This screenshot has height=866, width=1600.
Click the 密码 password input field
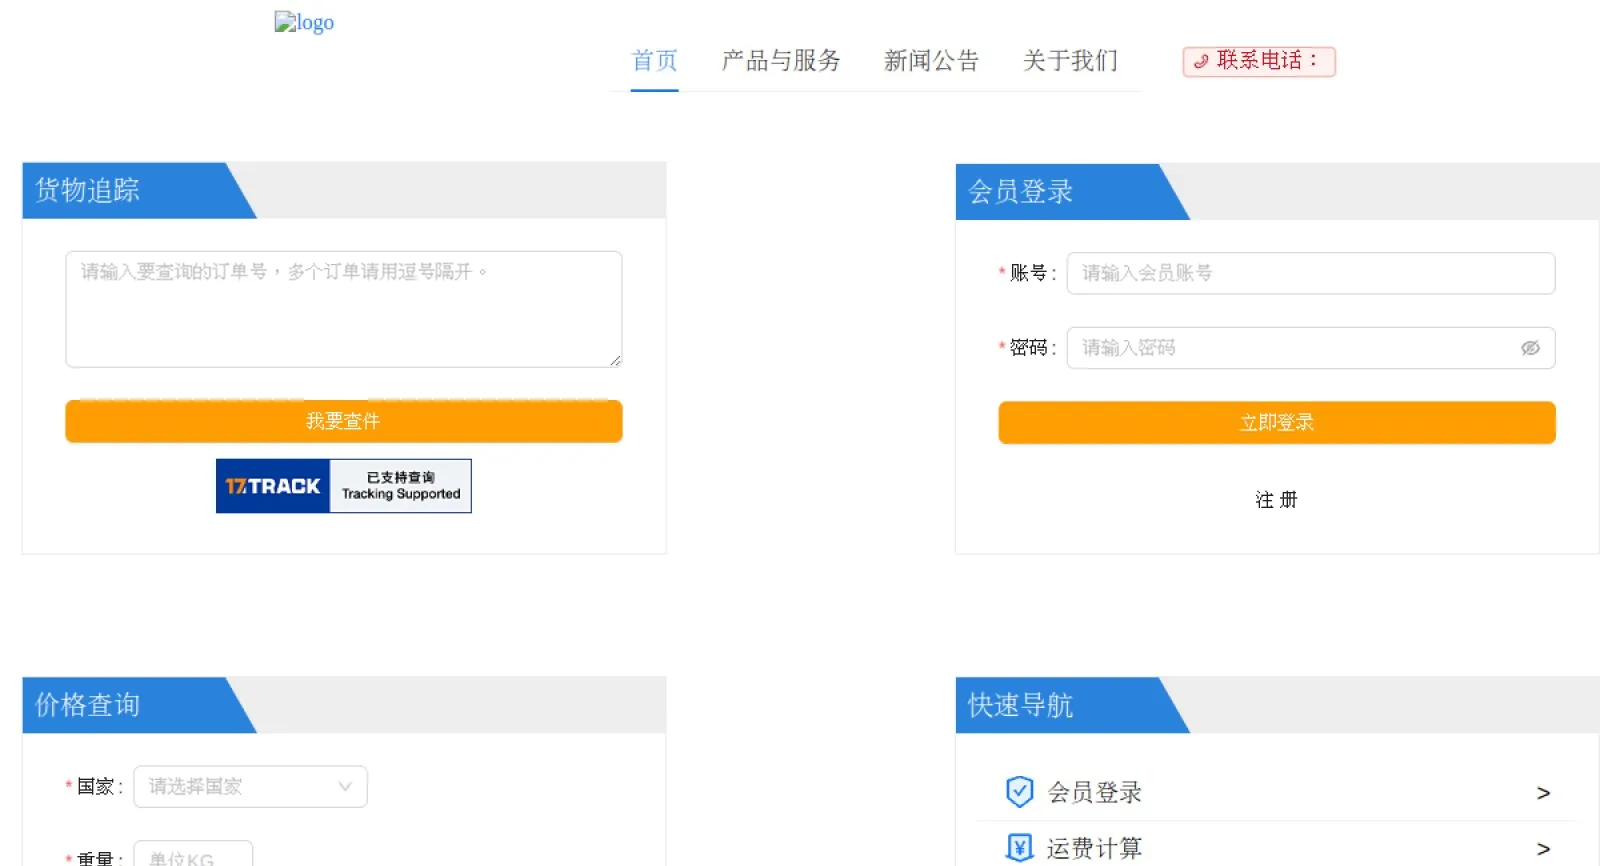(1295, 348)
